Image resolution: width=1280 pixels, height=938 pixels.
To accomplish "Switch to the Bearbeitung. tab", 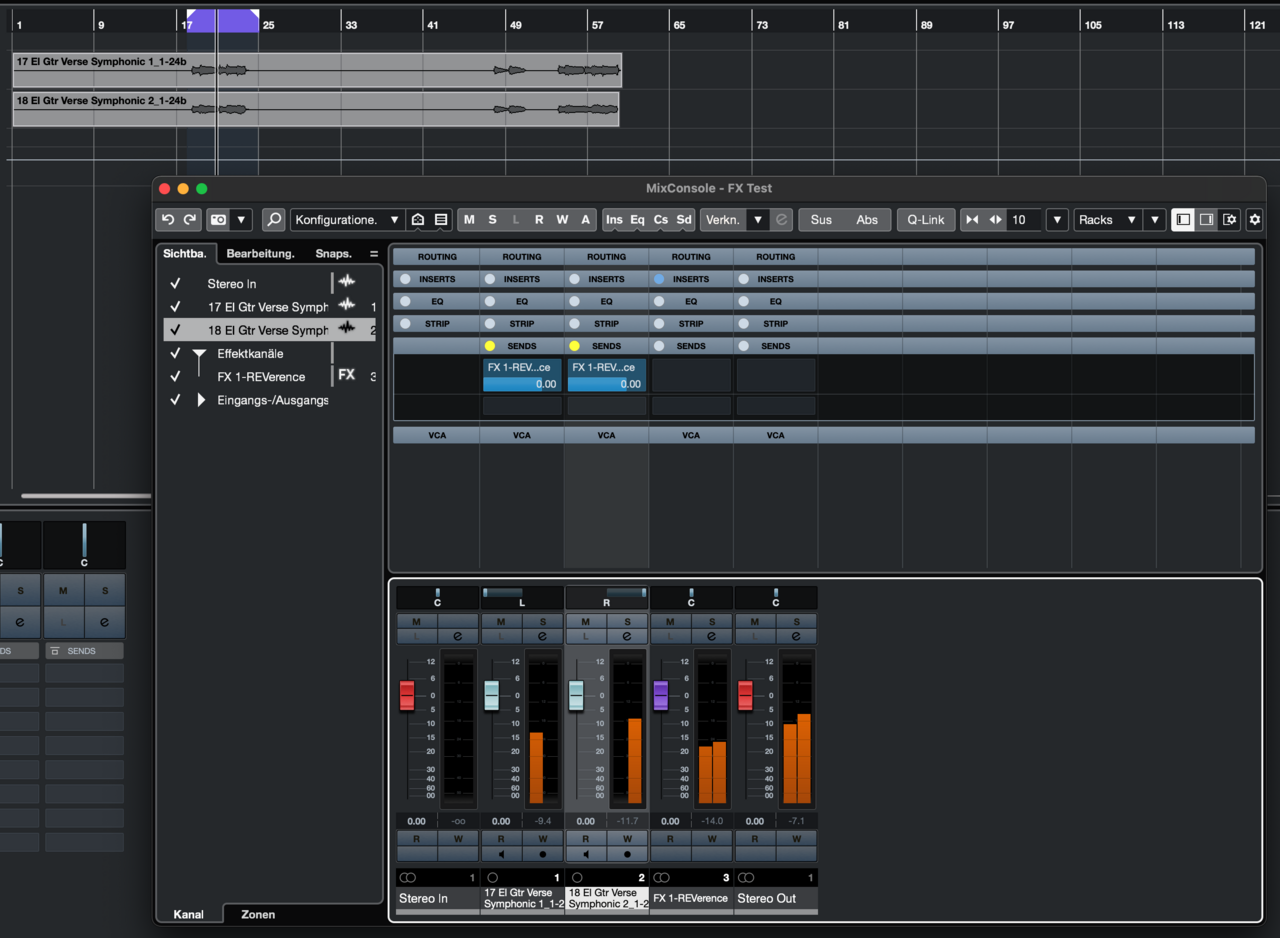I will (260, 254).
